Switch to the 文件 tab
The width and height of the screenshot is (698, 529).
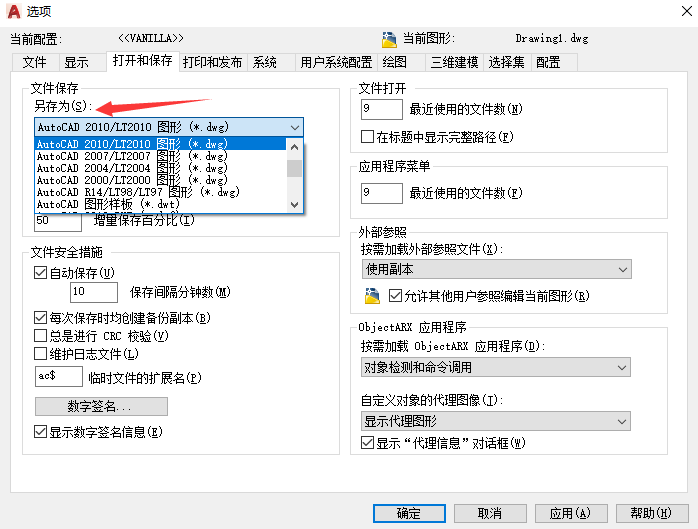35,62
